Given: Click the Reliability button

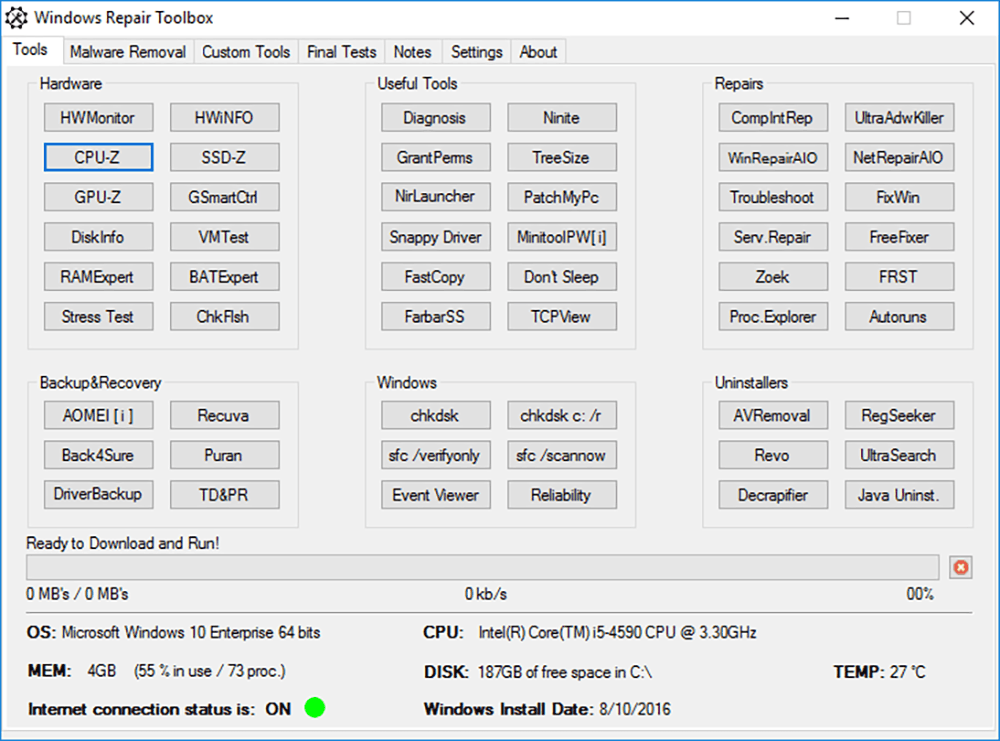Looking at the screenshot, I should pos(562,494).
